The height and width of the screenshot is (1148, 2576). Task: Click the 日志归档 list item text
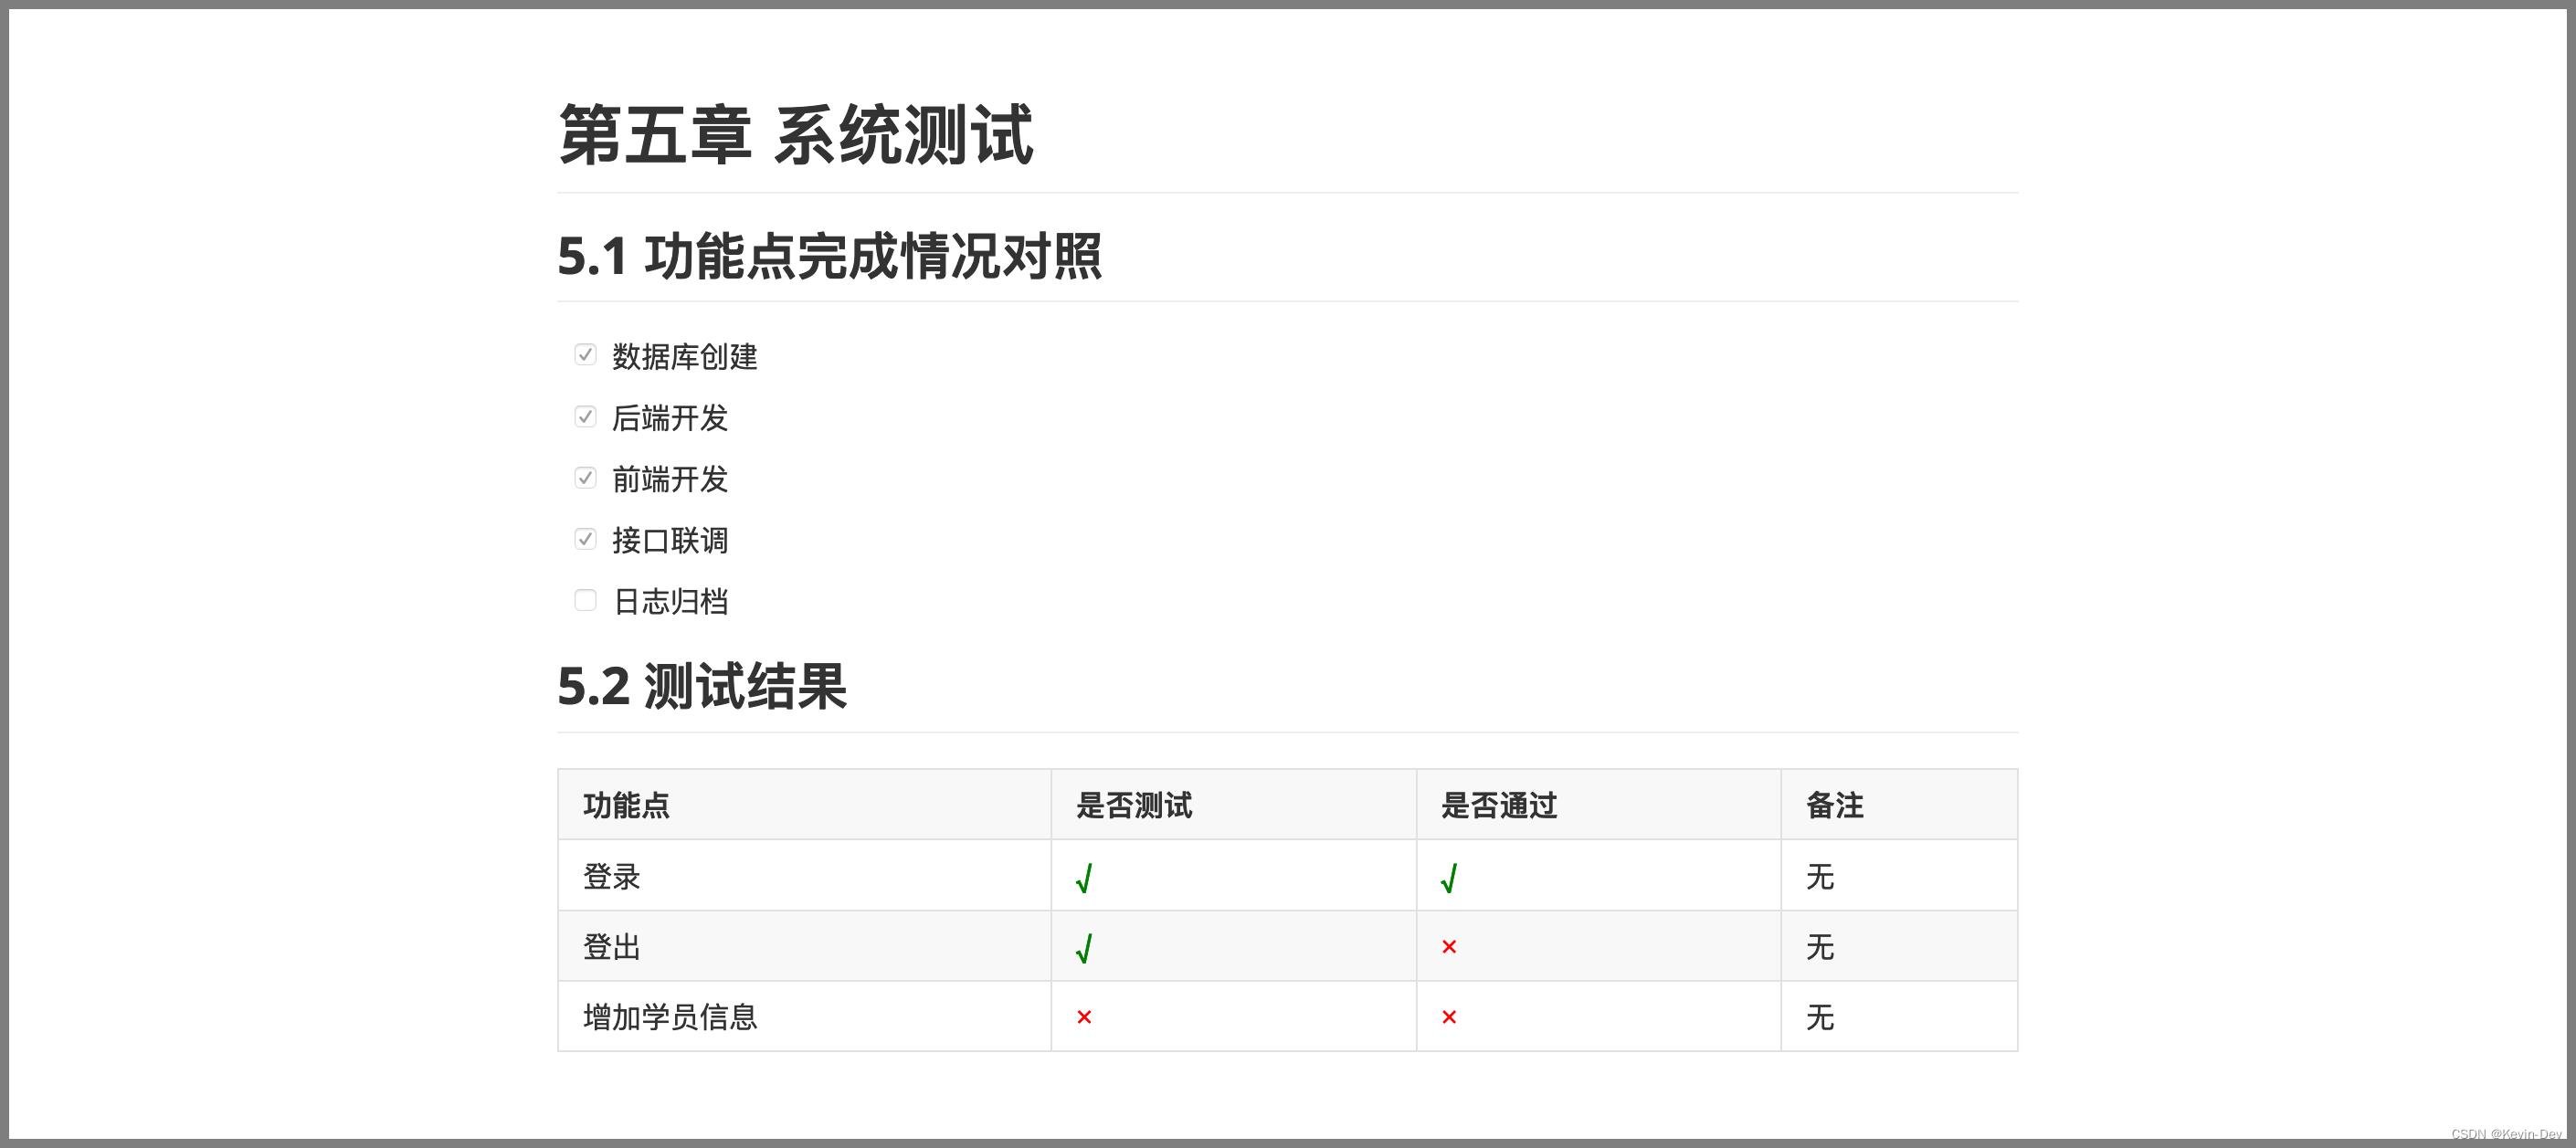(670, 602)
